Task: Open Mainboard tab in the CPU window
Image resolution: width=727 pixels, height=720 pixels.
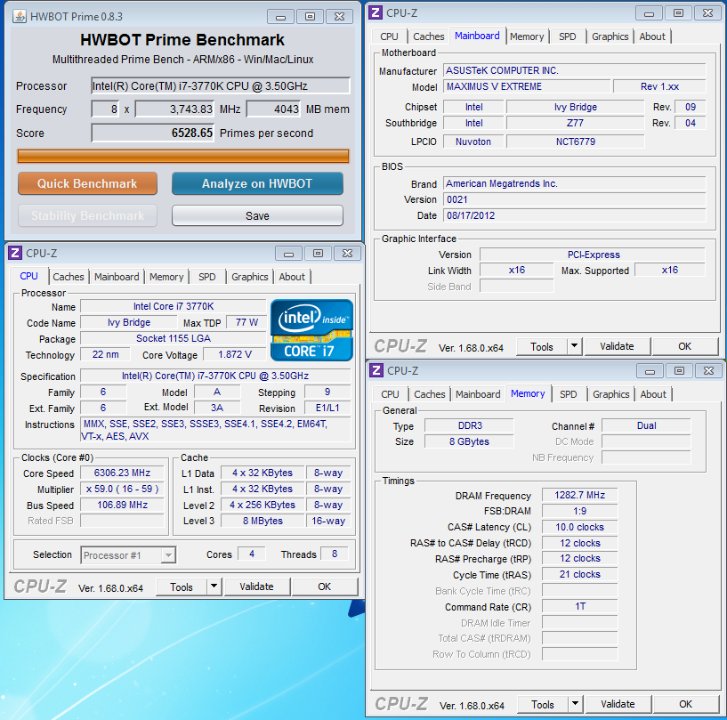Action: [116, 277]
